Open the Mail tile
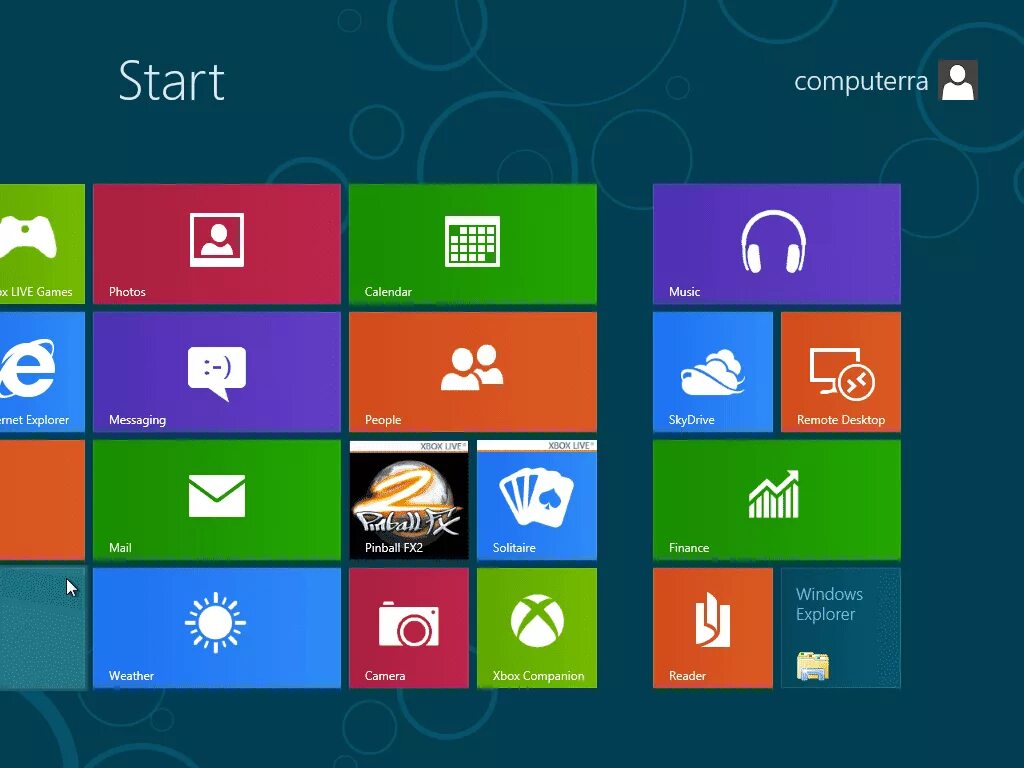This screenshot has height=768, width=1024. click(x=217, y=500)
